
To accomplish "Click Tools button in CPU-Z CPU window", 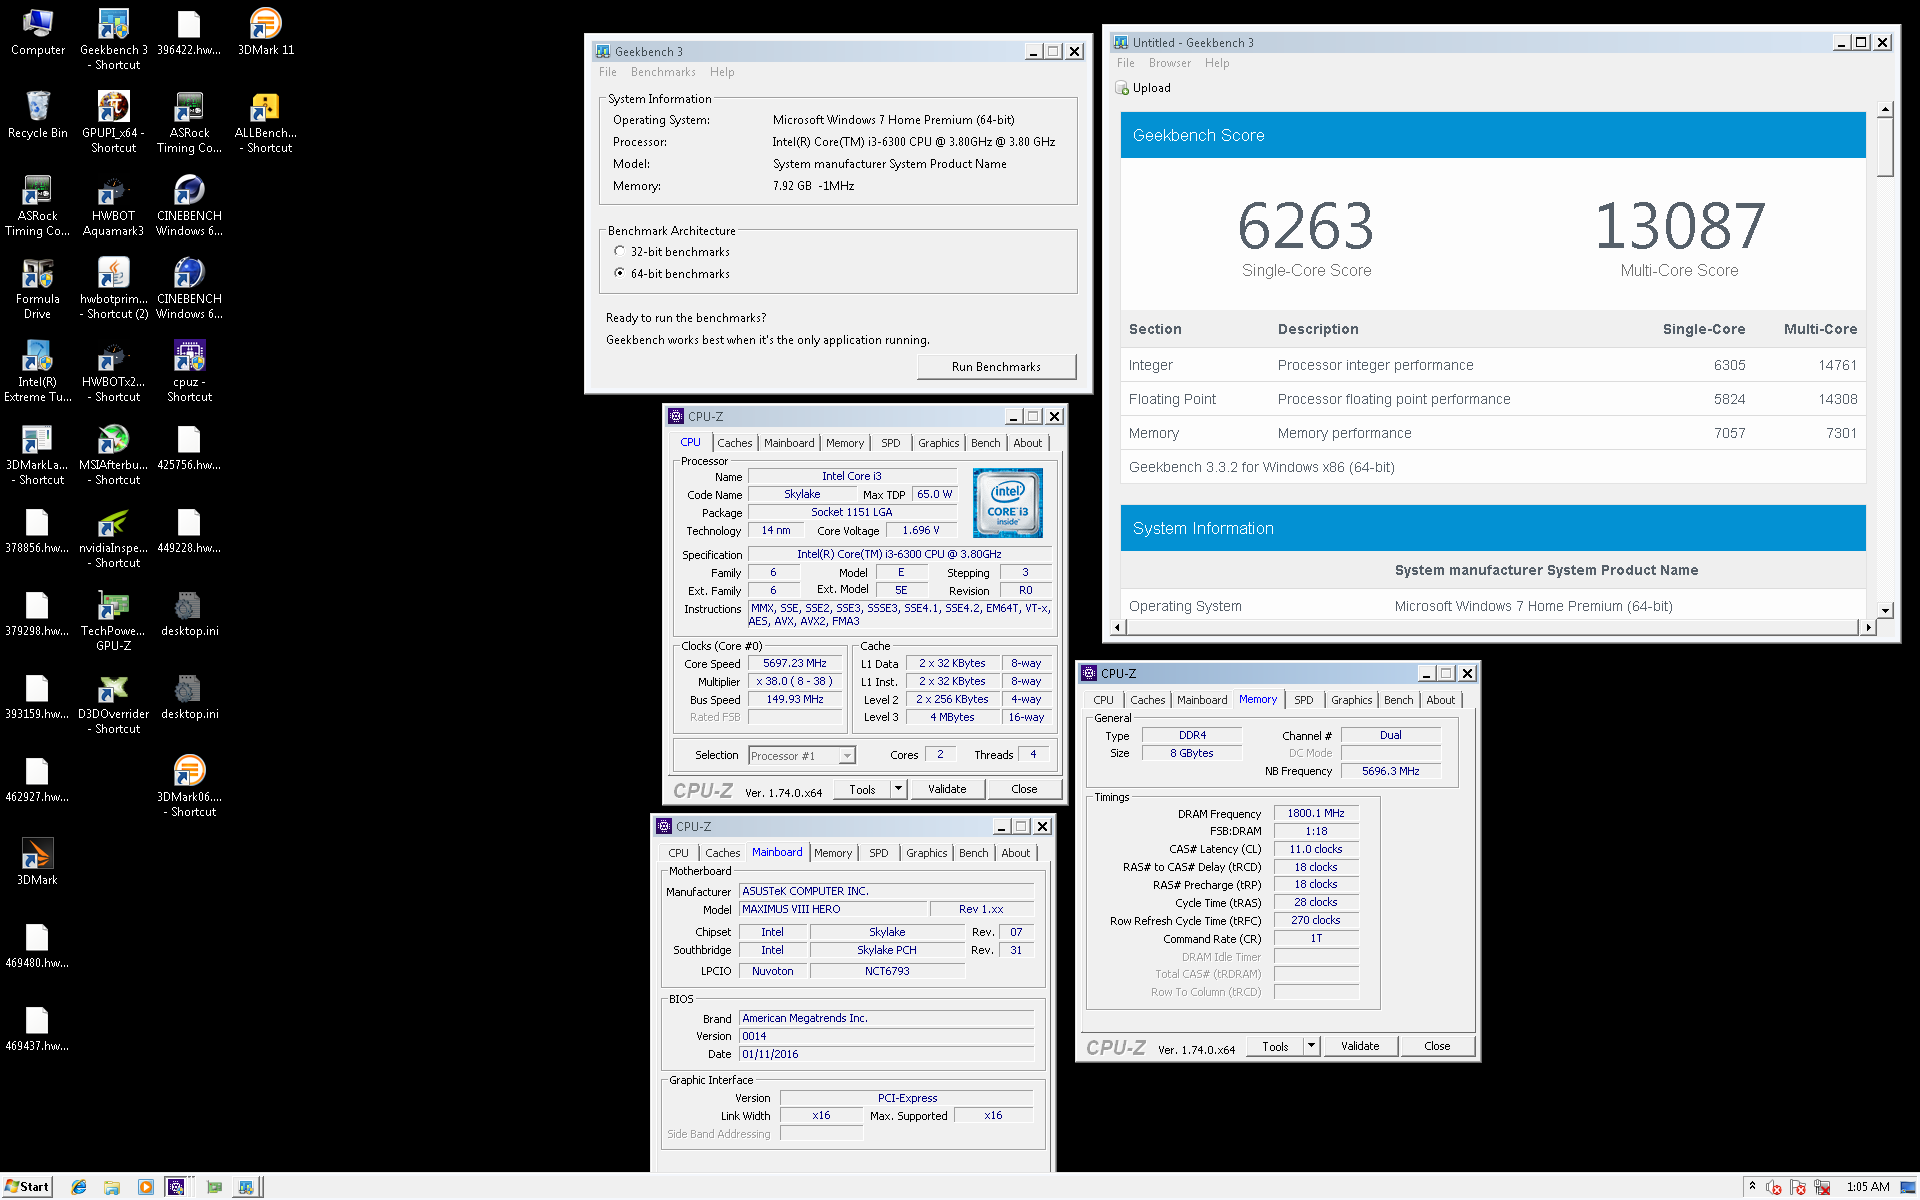I will (862, 789).
